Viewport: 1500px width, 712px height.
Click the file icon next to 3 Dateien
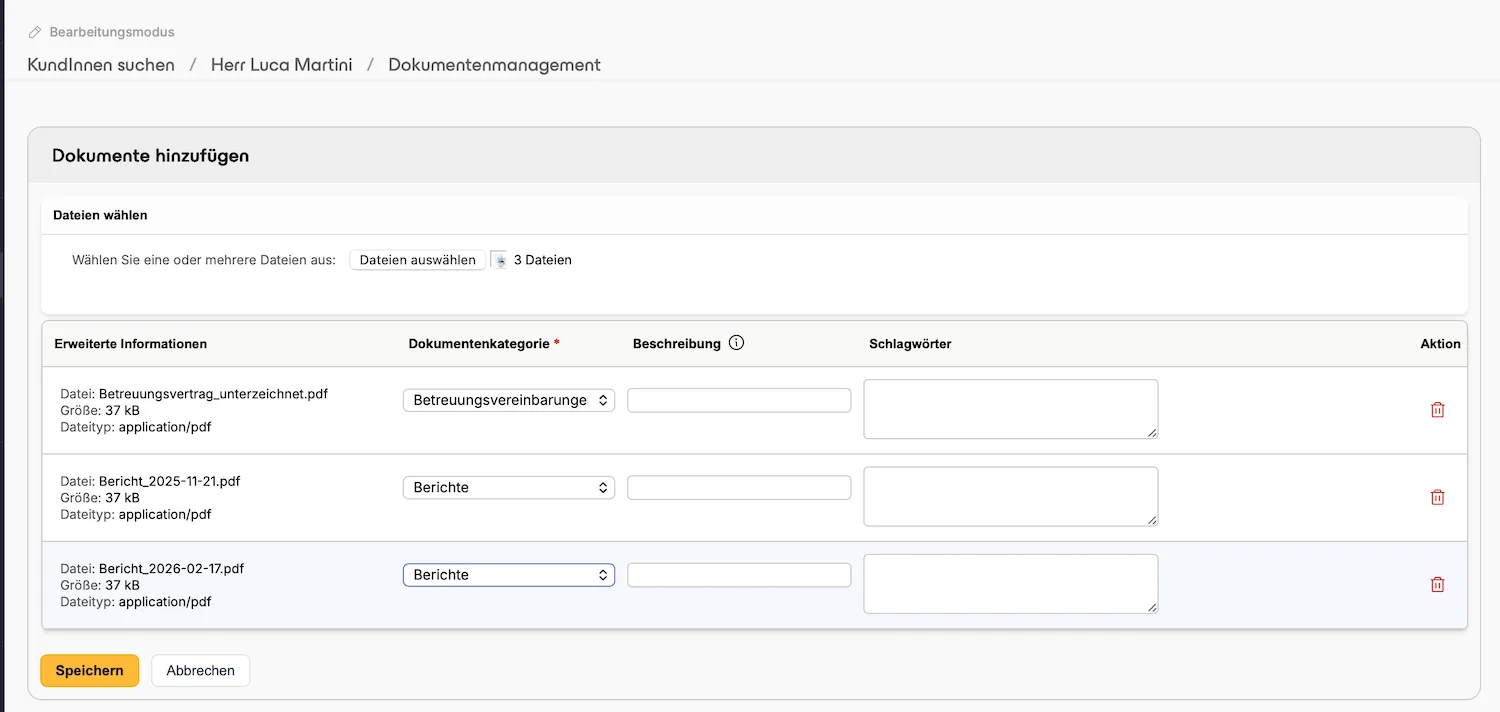click(499, 260)
